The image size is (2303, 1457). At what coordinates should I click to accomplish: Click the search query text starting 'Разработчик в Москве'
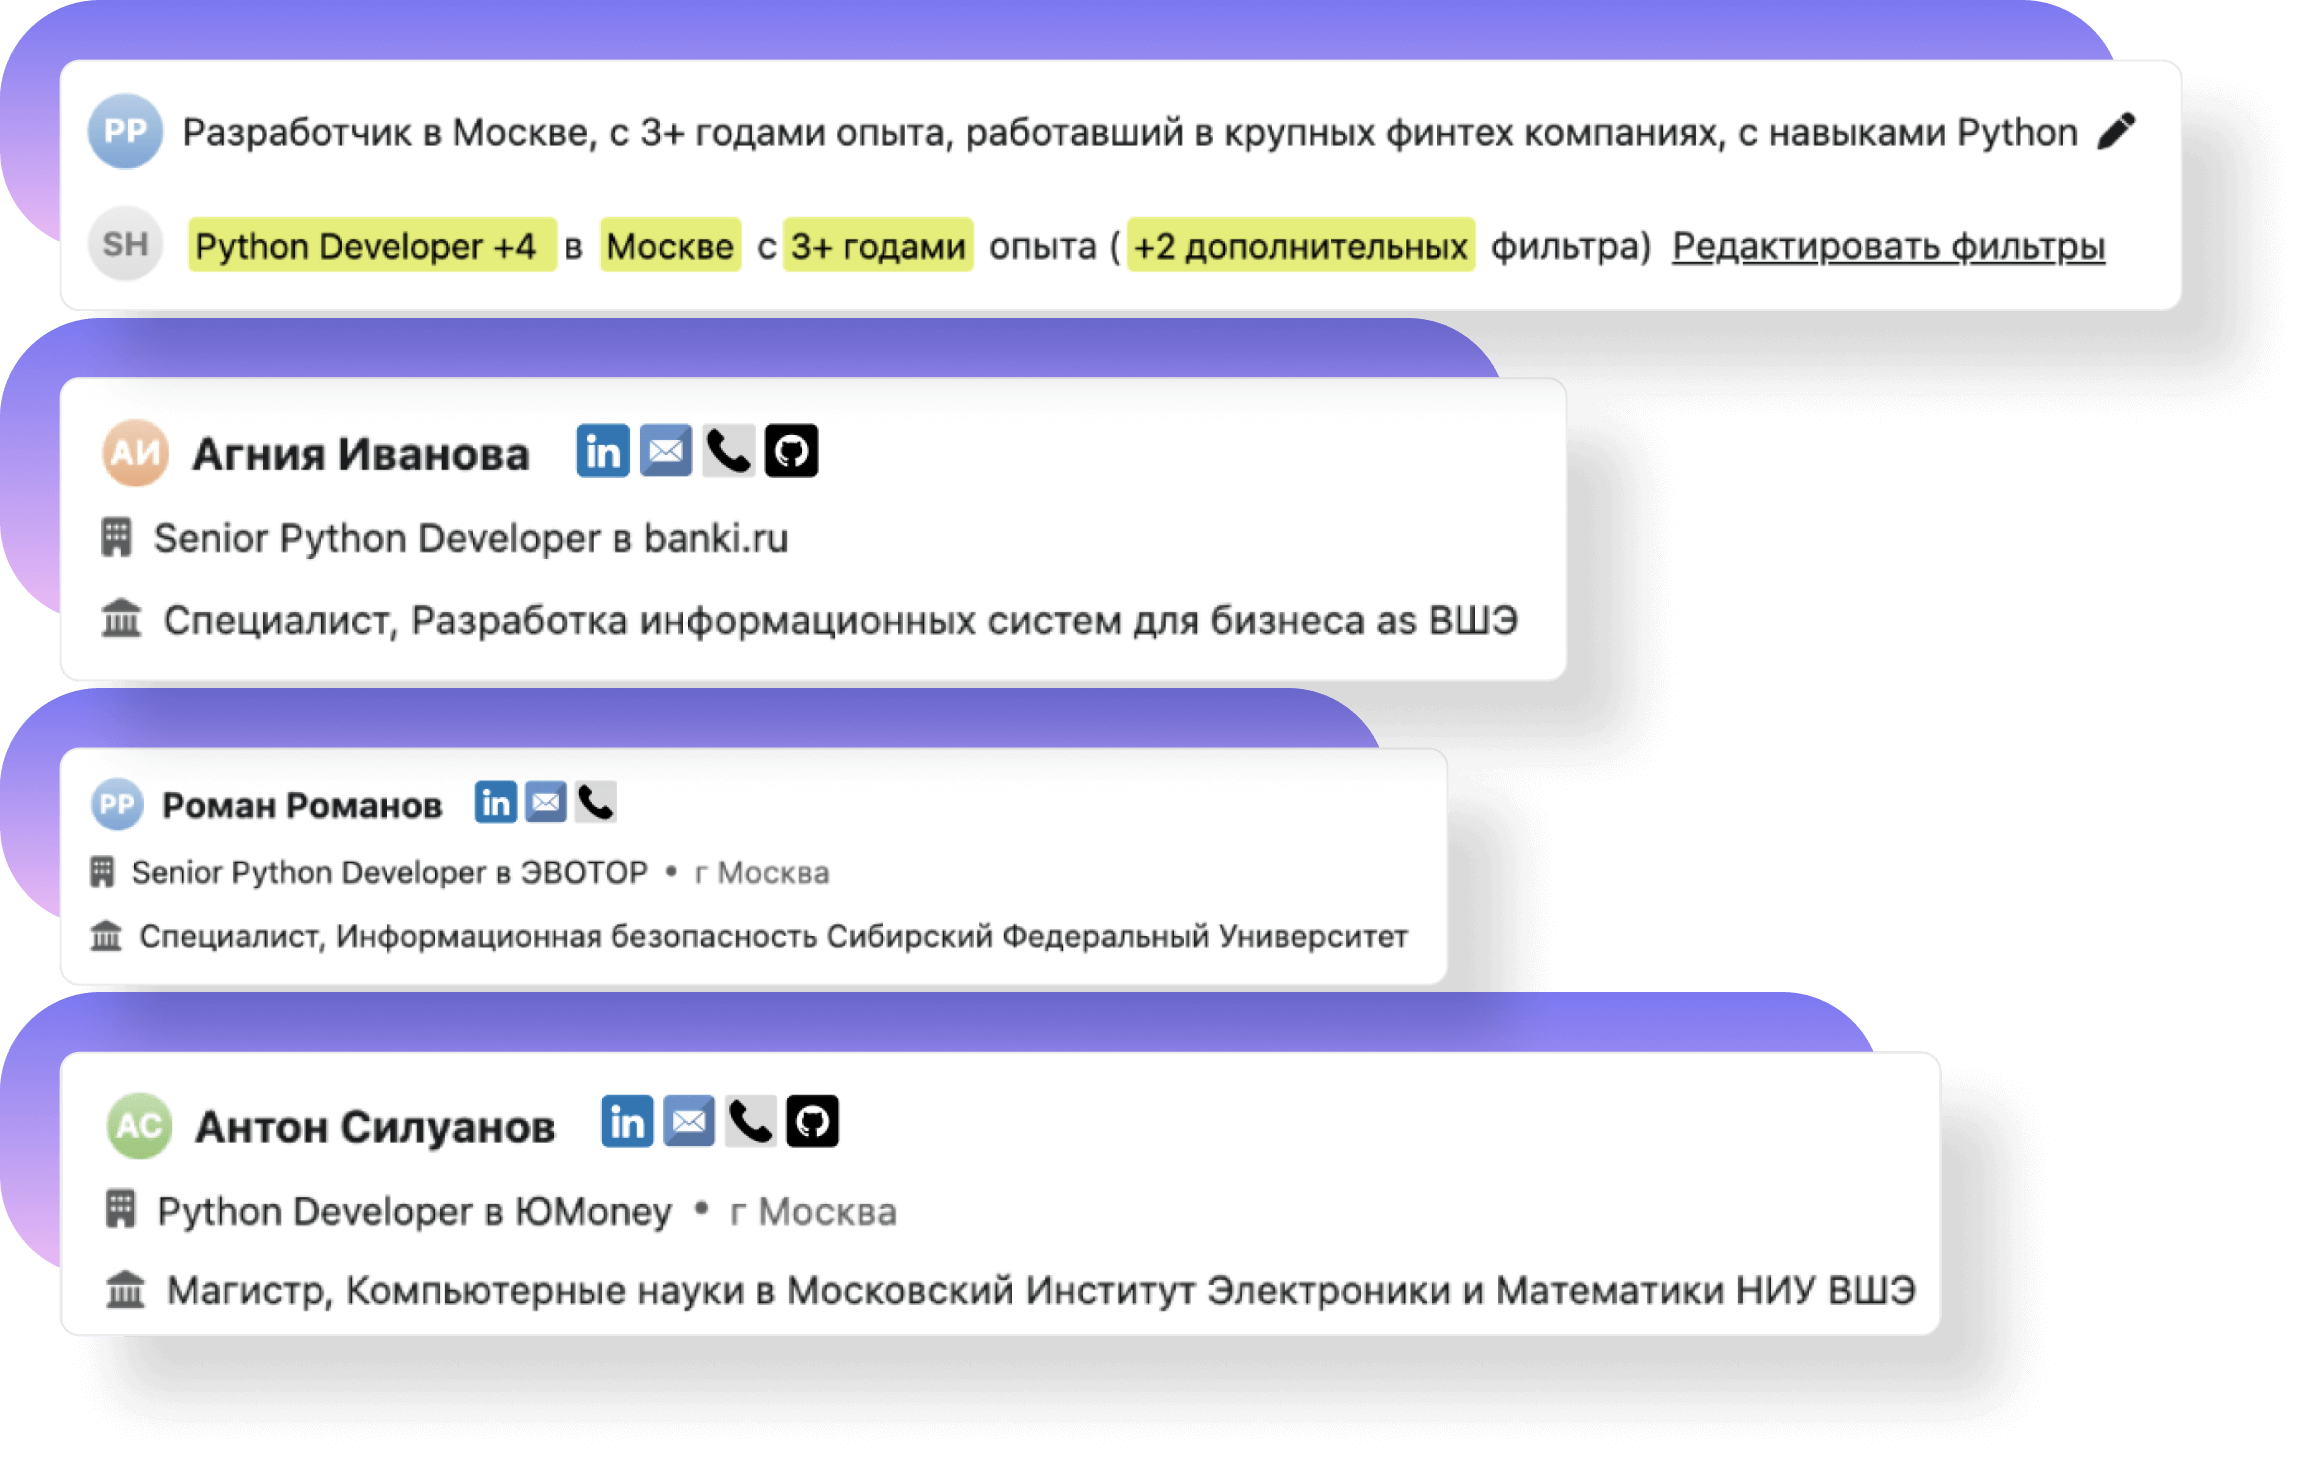coord(1129,132)
